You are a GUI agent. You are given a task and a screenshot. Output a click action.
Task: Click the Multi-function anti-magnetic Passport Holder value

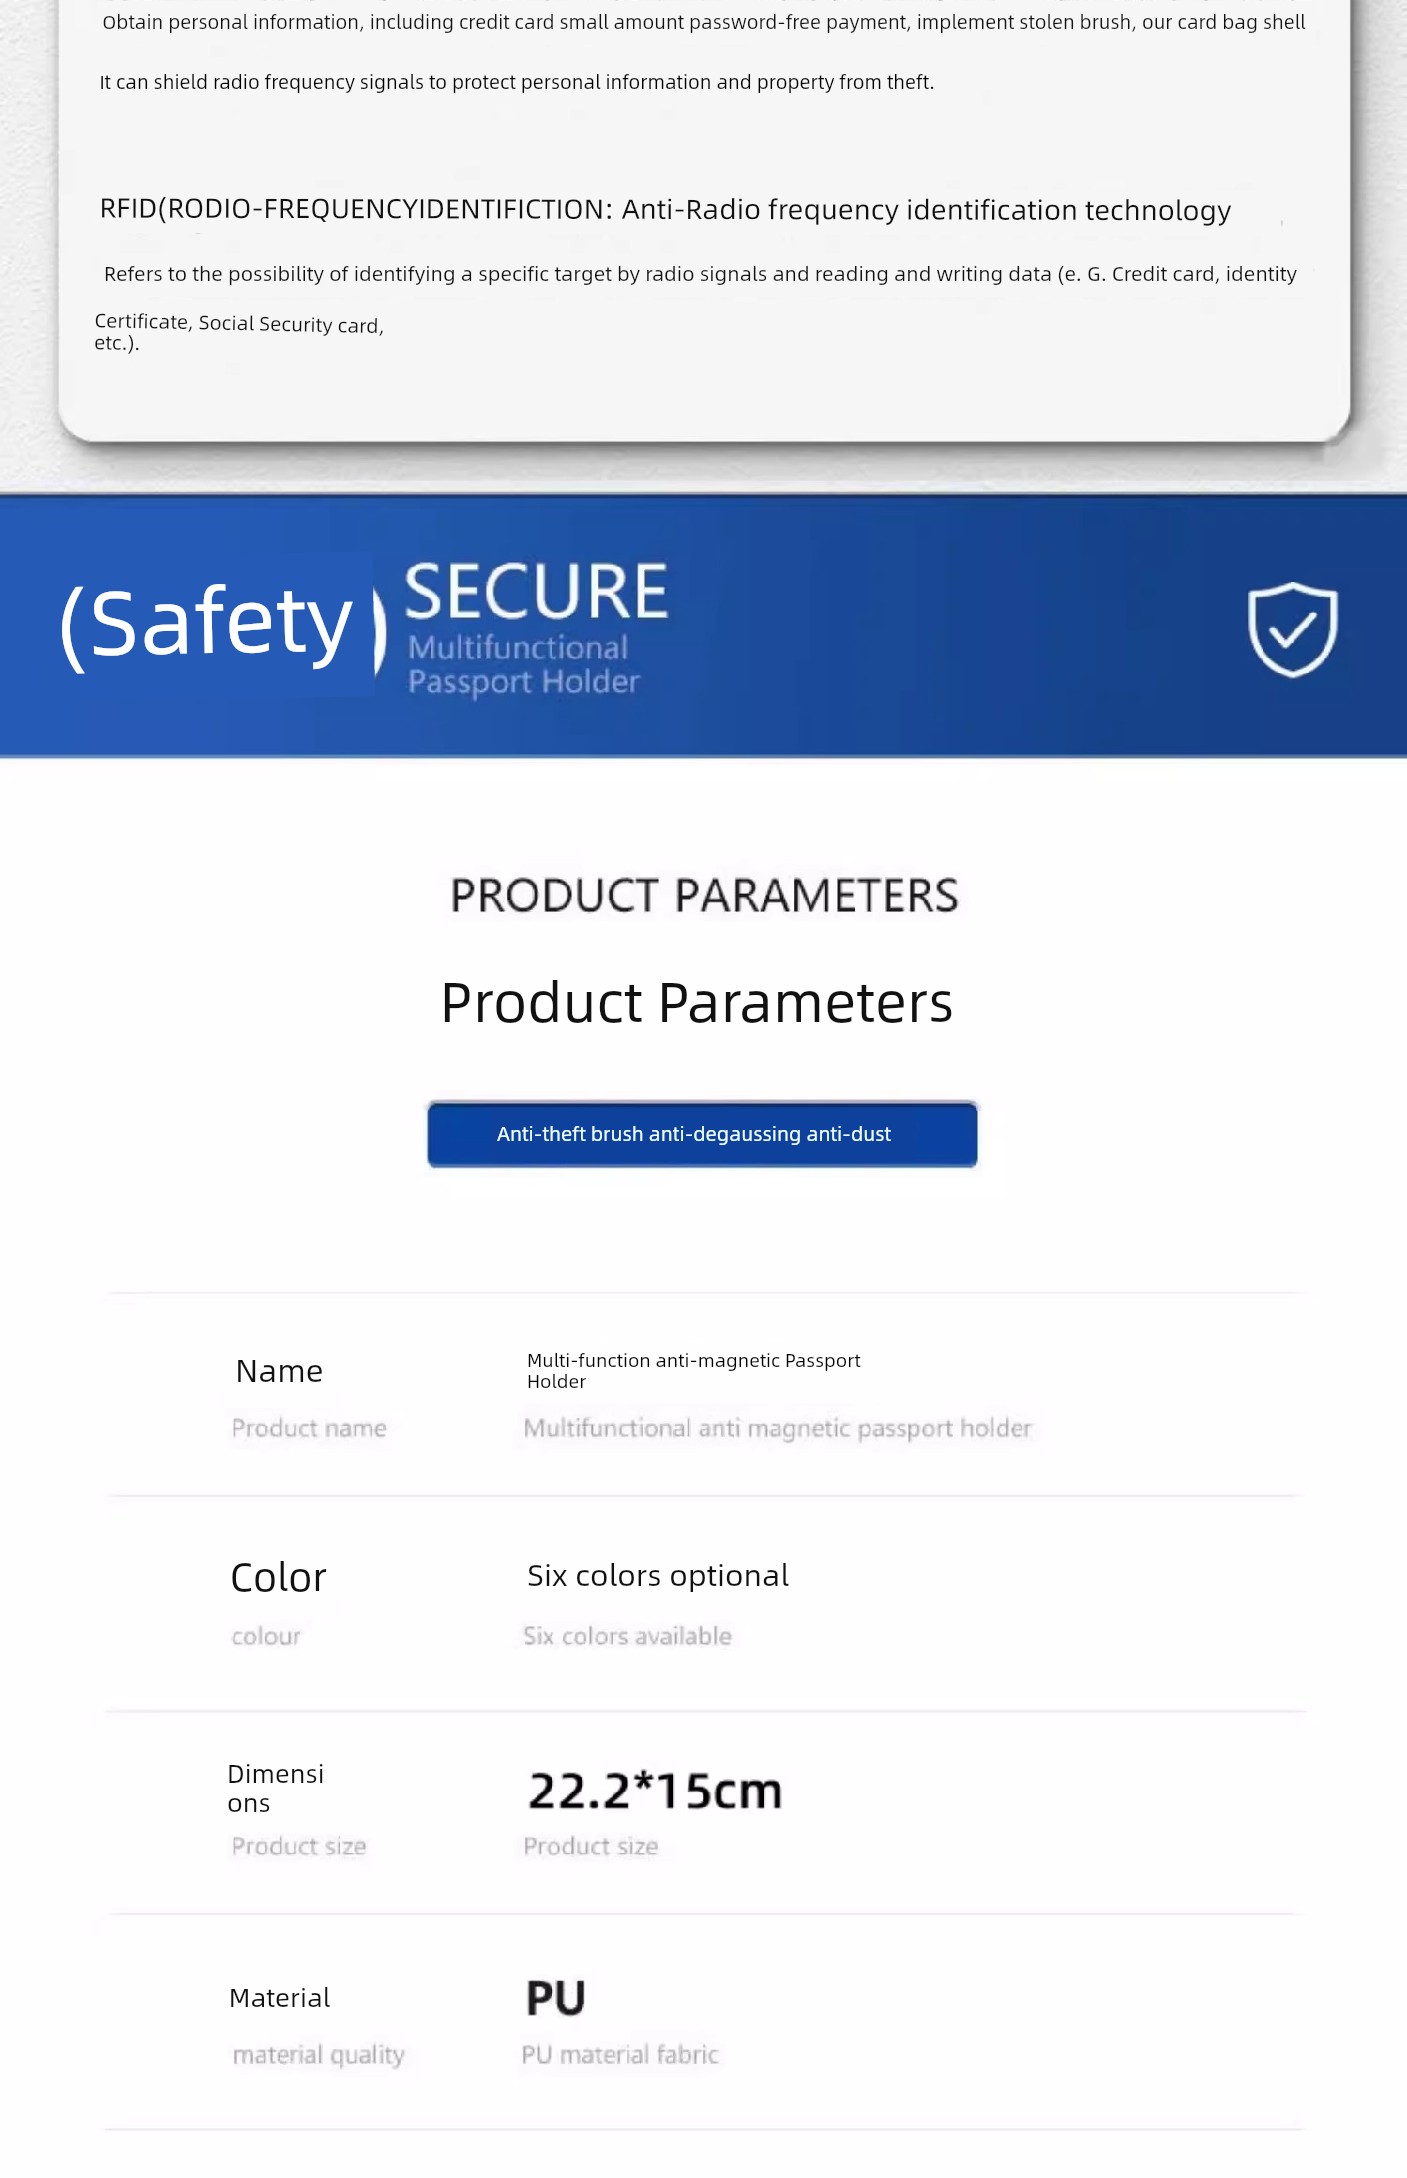(693, 1371)
